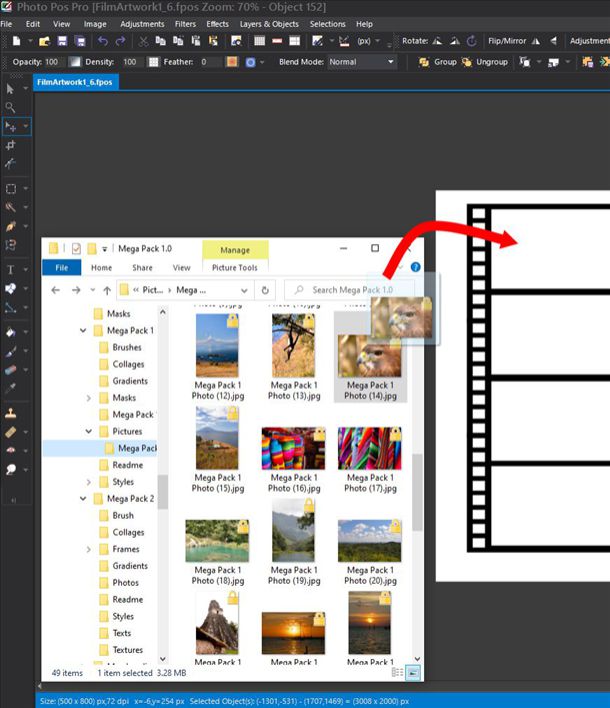Viewport: 610px width, 708px height.
Task: Open the (px) units dropdown arrow
Action: 377,41
